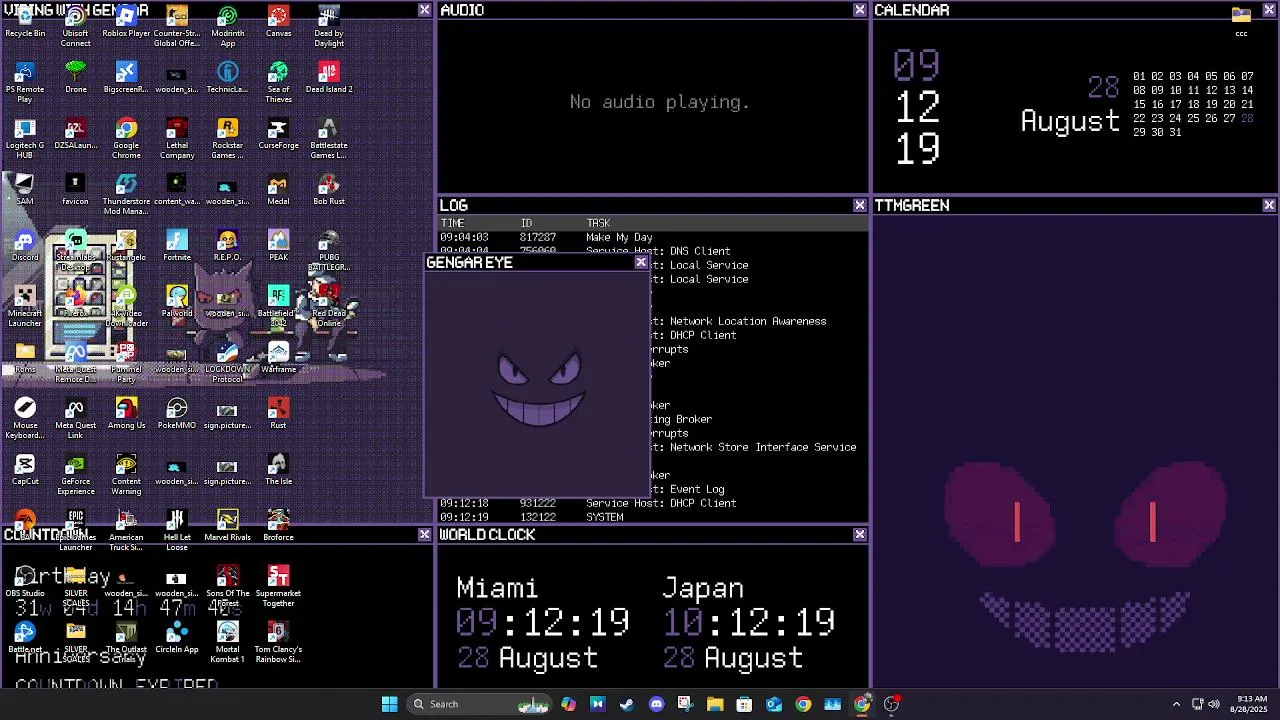Screen dimensions: 1280x720
Task: Select the Medal desktop icon
Action: [278, 191]
